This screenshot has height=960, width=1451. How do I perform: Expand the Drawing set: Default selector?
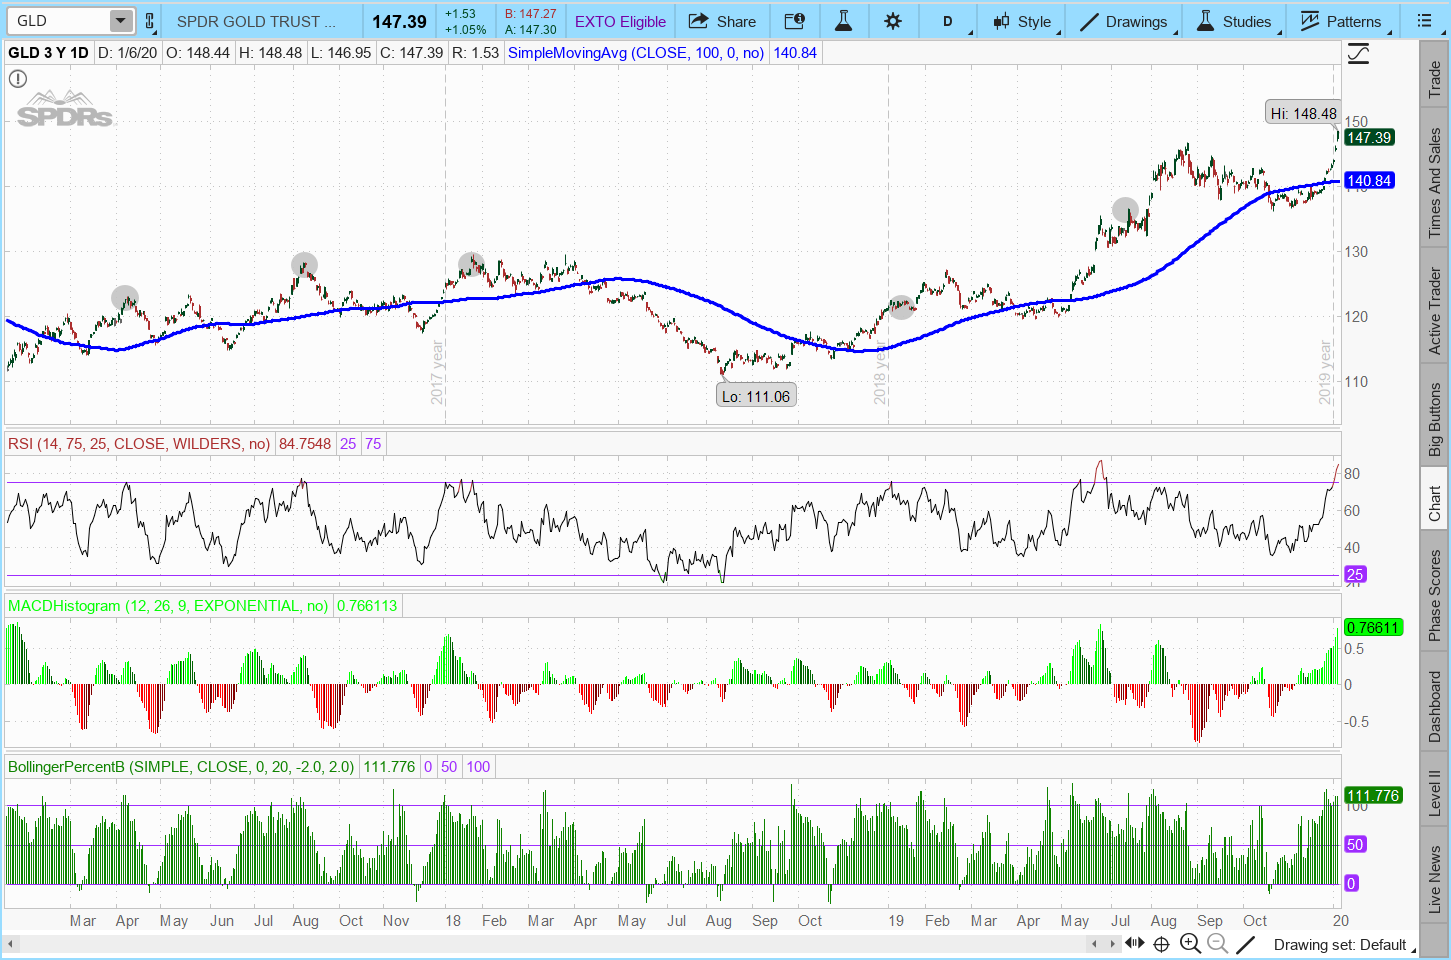(x=1339, y=944)
